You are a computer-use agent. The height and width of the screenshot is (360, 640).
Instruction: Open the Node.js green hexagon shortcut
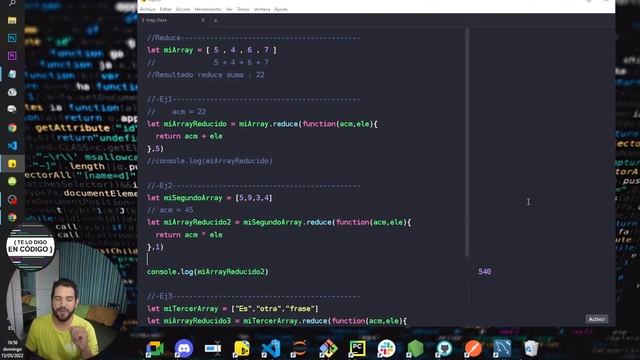click(415, 349)
